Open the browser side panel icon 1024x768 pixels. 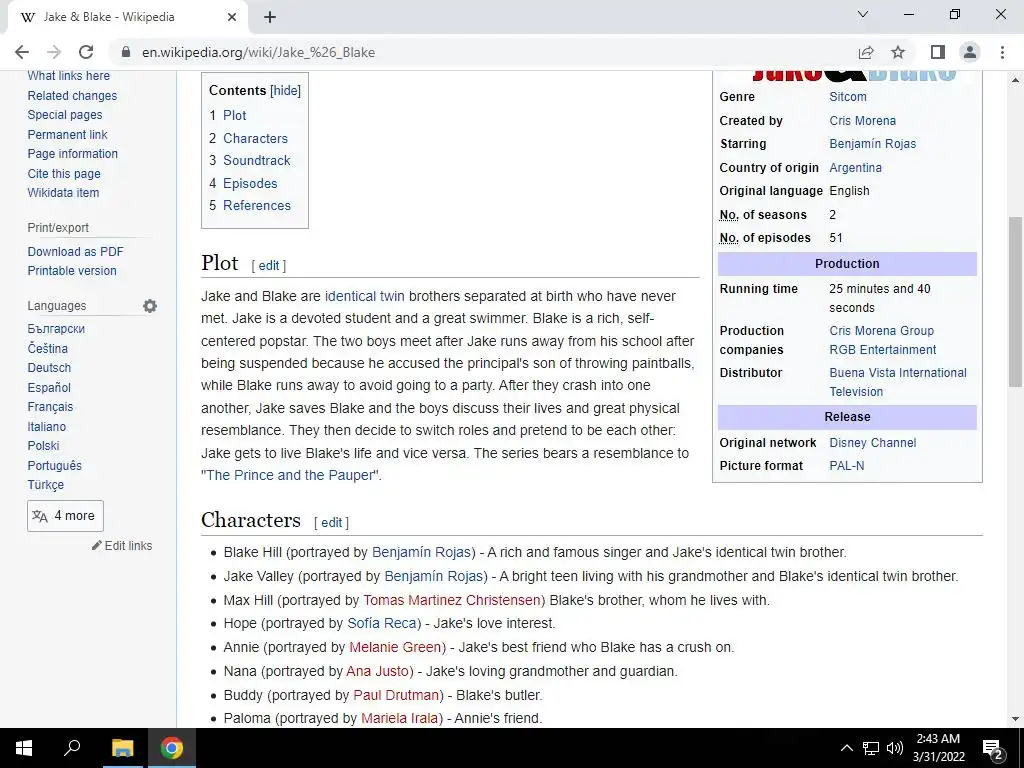[x=938, y=52]
